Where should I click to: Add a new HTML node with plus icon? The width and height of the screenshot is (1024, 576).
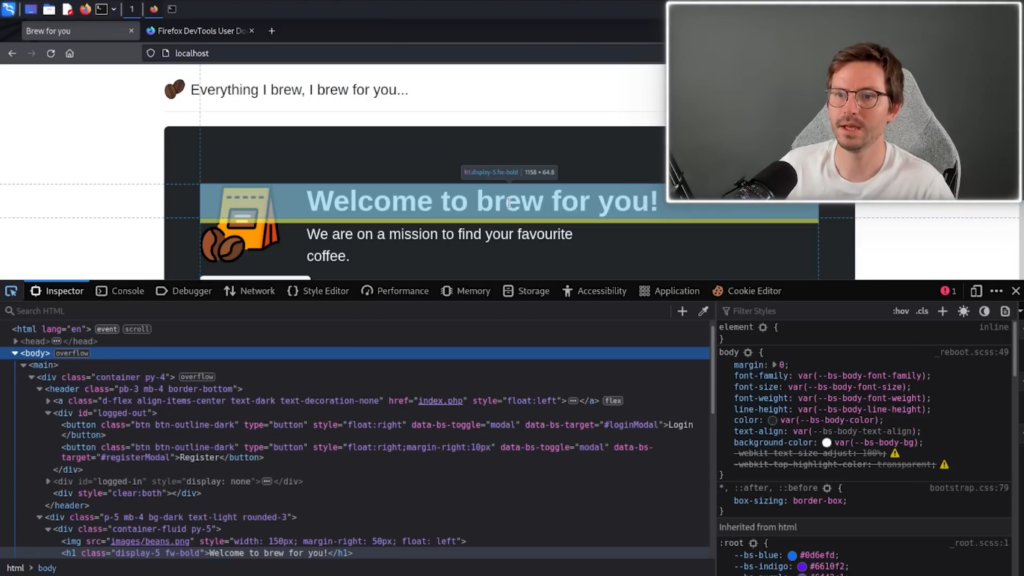pyautogui.click(x=682, y=311)
